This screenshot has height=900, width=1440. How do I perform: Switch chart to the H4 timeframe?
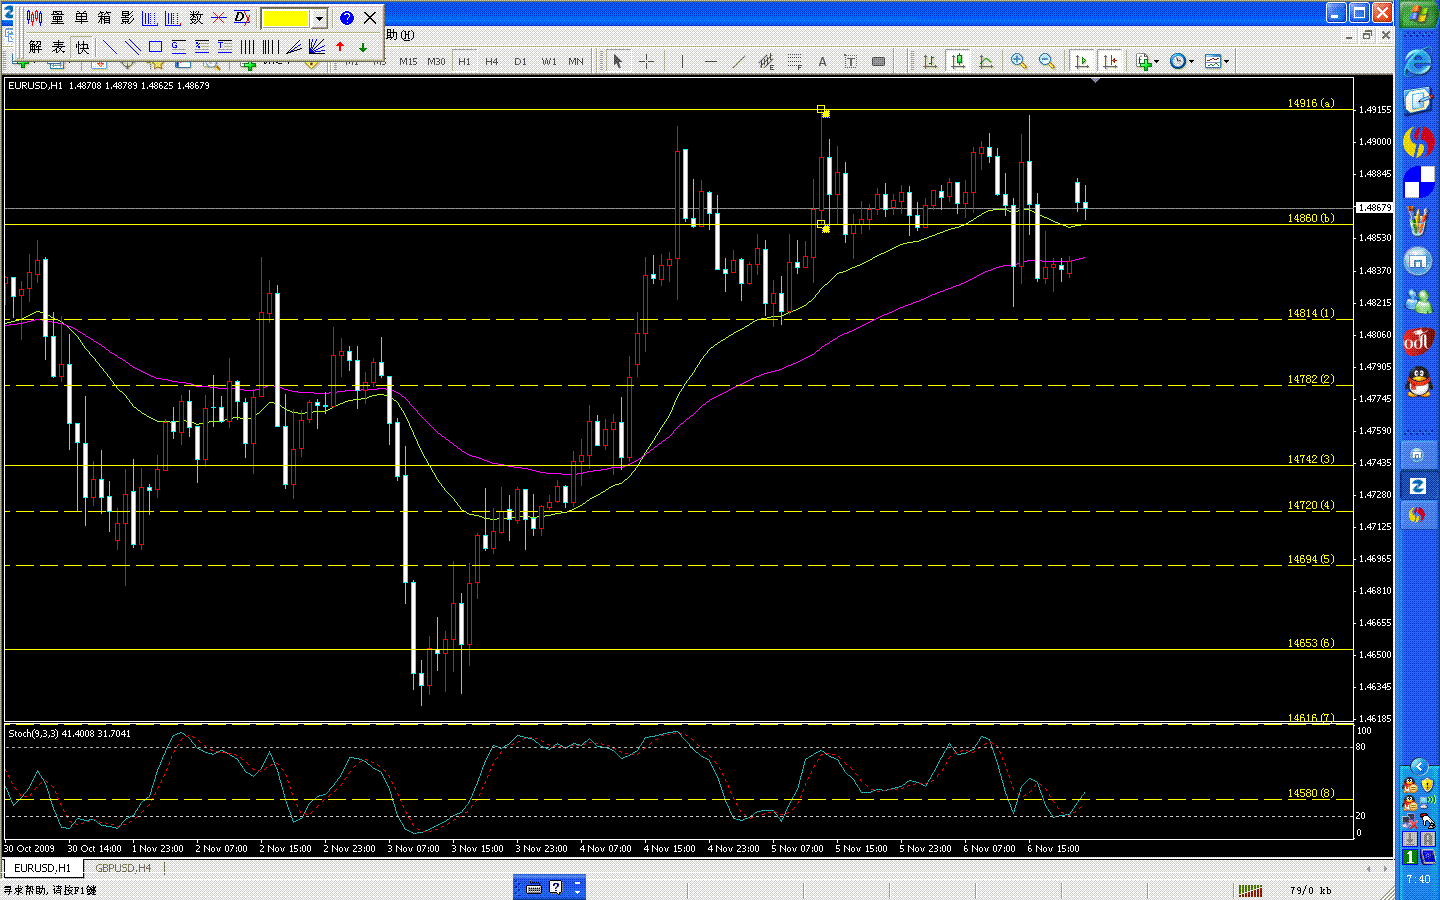click(492, 62)
